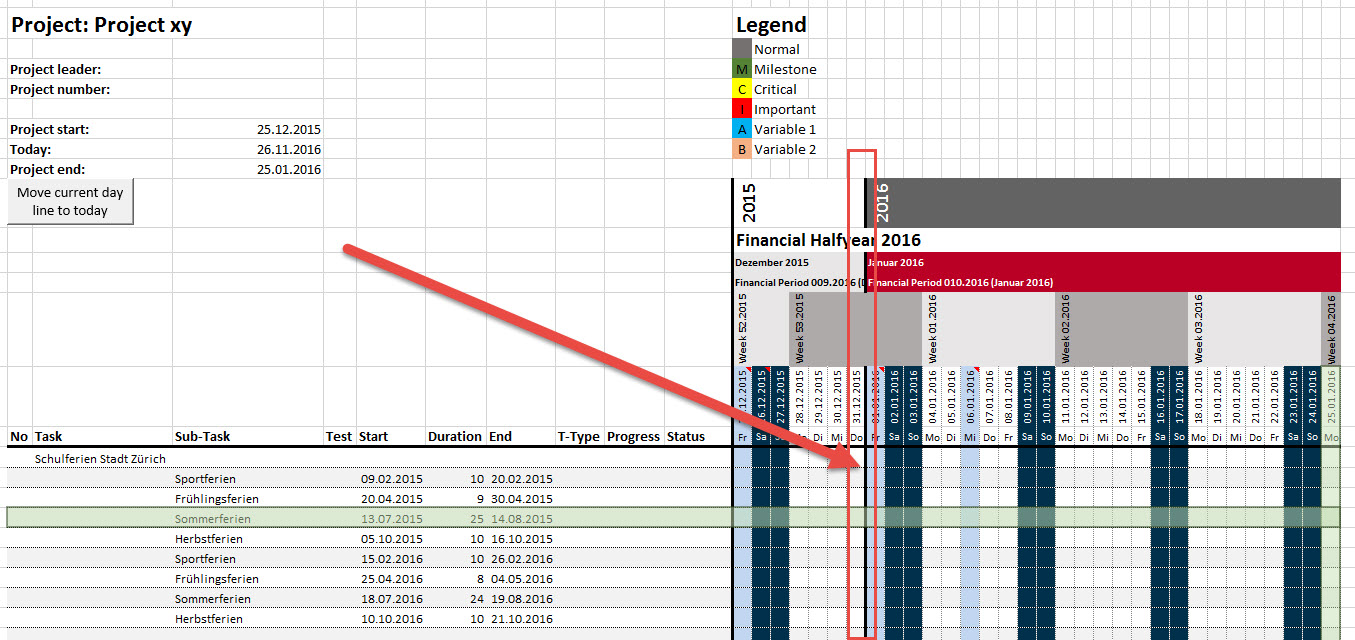Click Sportferien sub-task starting 09.02.2015
1355x640 pixels.
click(x=205, y=479)
